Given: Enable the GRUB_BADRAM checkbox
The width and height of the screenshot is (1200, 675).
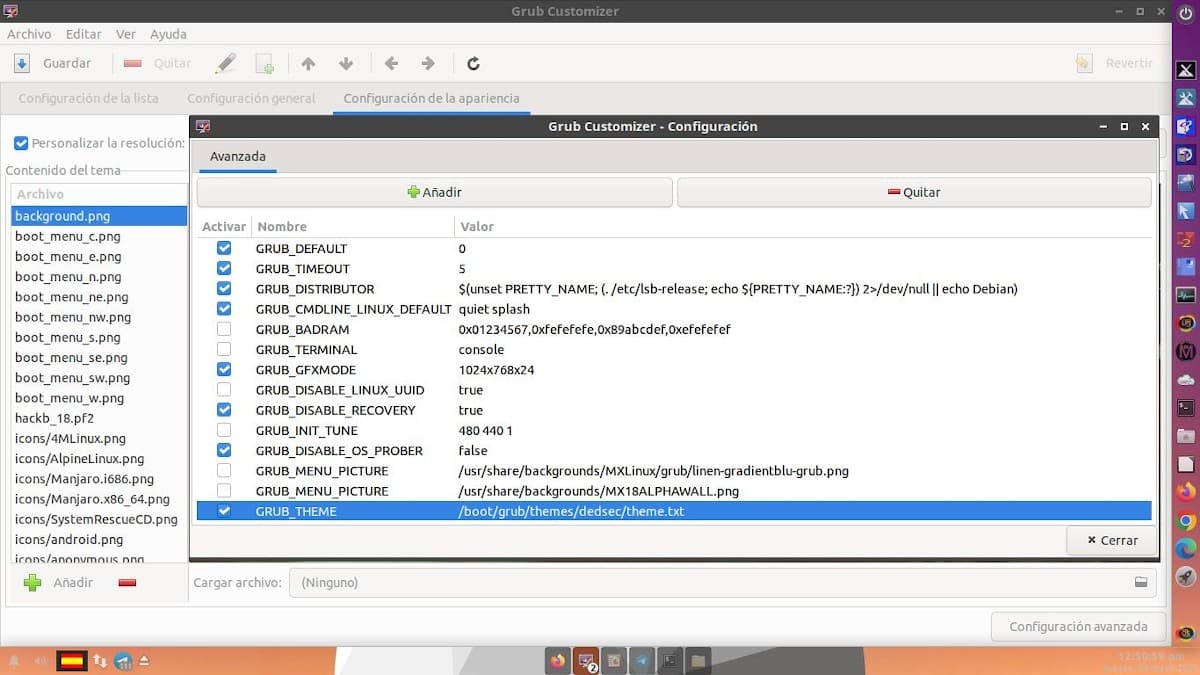Looking at the screenshot, I should pyautogui.click(x=224, y=329).
